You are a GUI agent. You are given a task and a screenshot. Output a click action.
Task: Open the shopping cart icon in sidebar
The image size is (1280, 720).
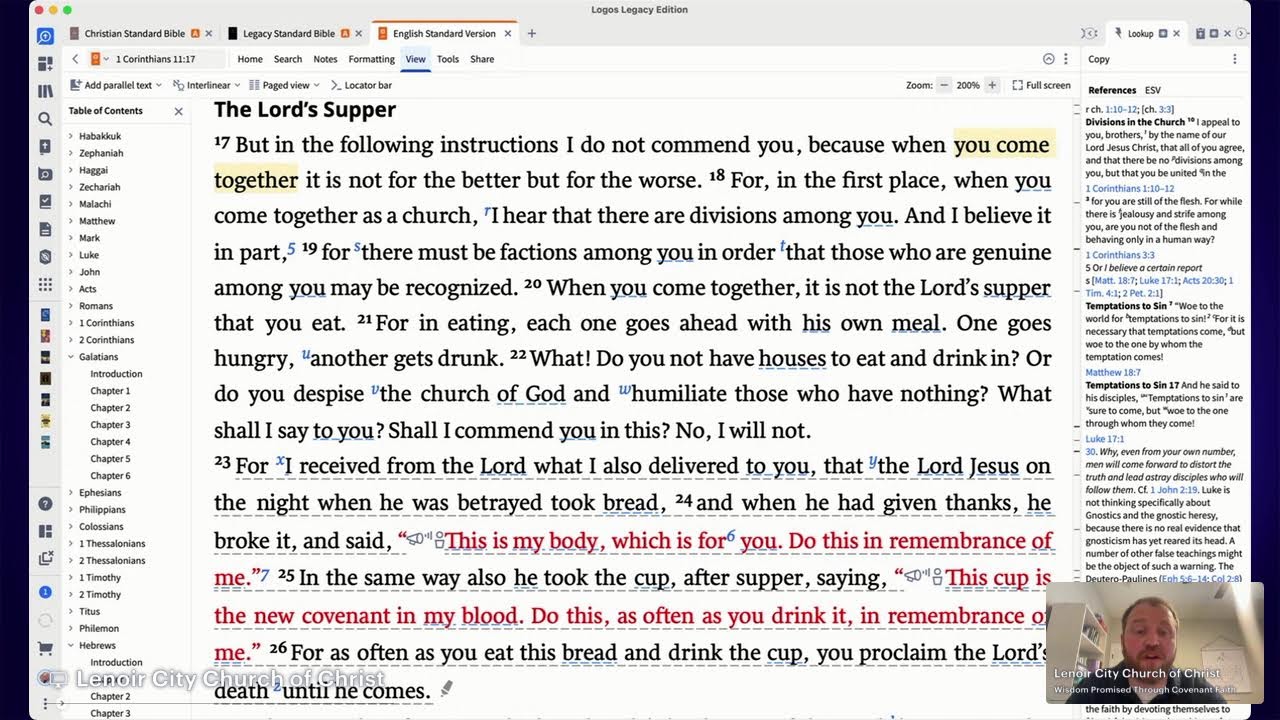tap(45, 649)
